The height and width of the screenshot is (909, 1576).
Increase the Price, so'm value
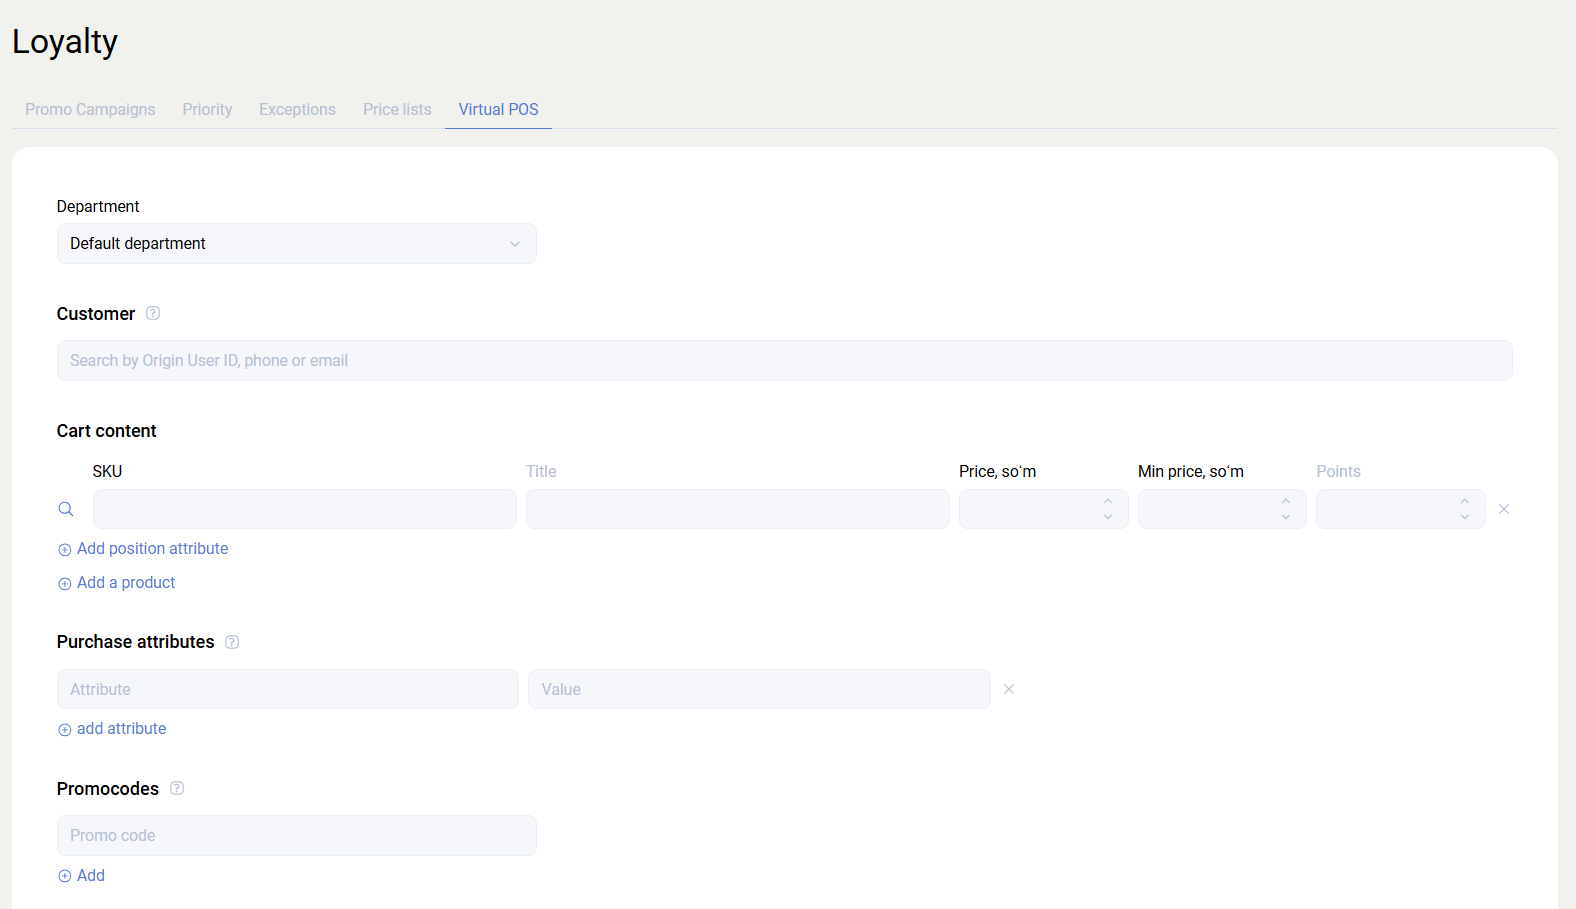[x=1108, y=501]
